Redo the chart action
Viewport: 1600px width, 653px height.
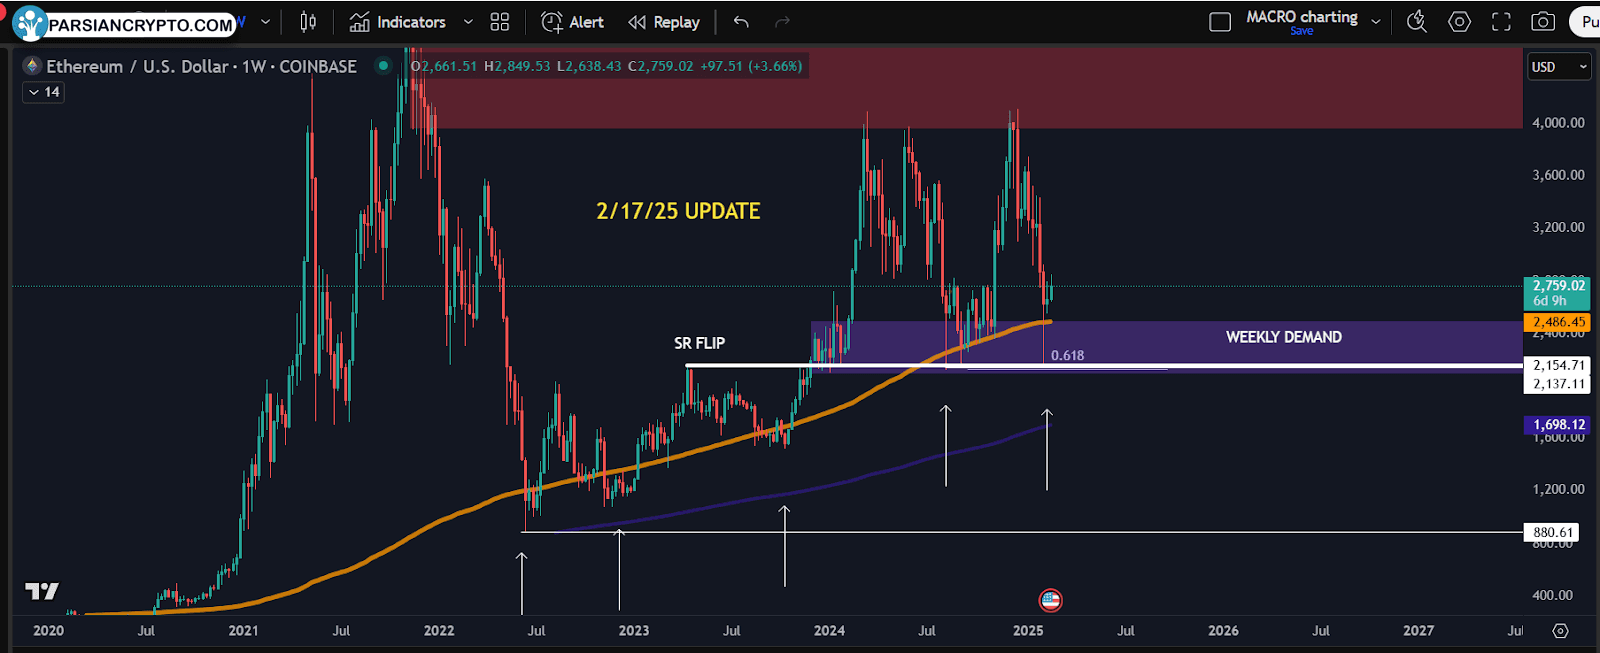[782, 22]
